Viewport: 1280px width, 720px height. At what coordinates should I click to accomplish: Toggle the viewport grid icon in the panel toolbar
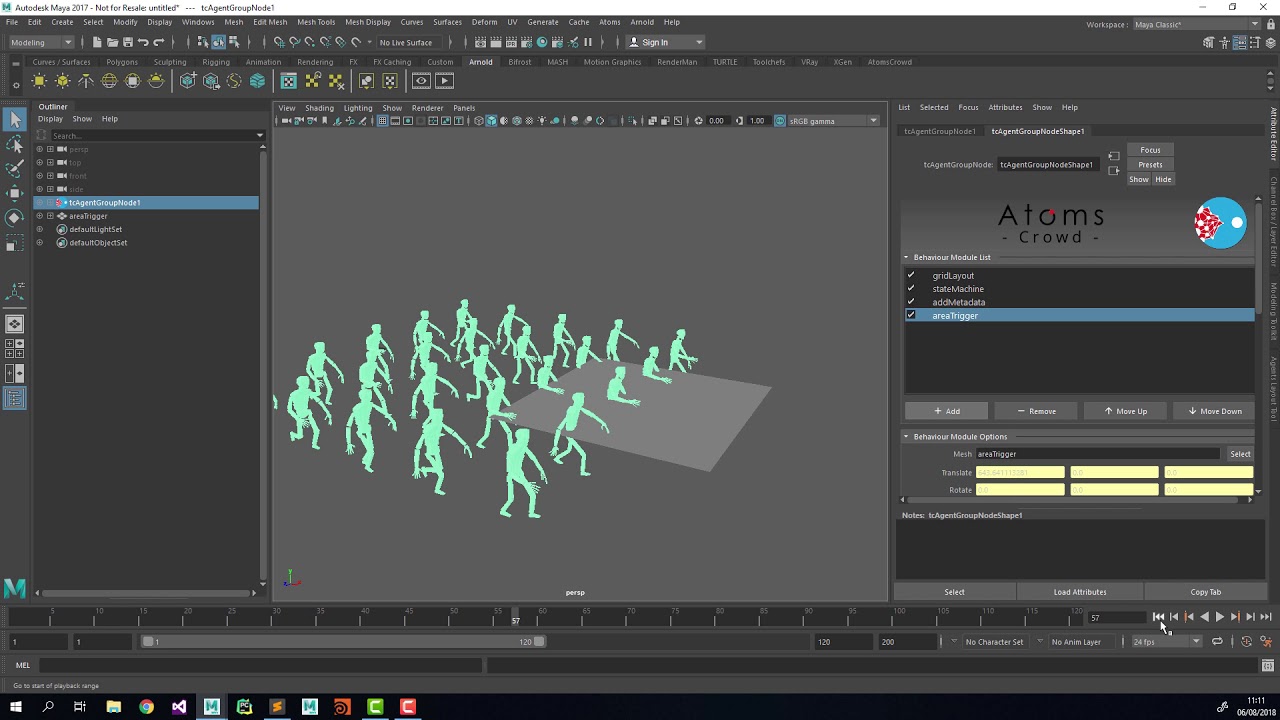pos(382,121)
